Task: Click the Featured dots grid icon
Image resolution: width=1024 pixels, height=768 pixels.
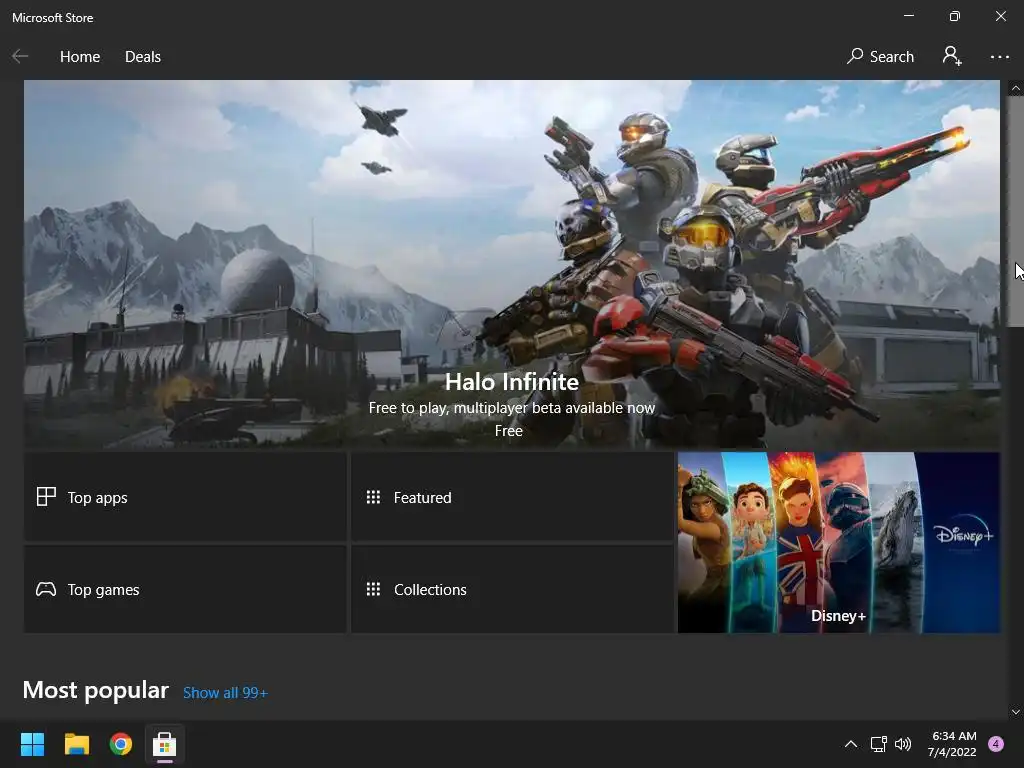Action: pos(373,497)
